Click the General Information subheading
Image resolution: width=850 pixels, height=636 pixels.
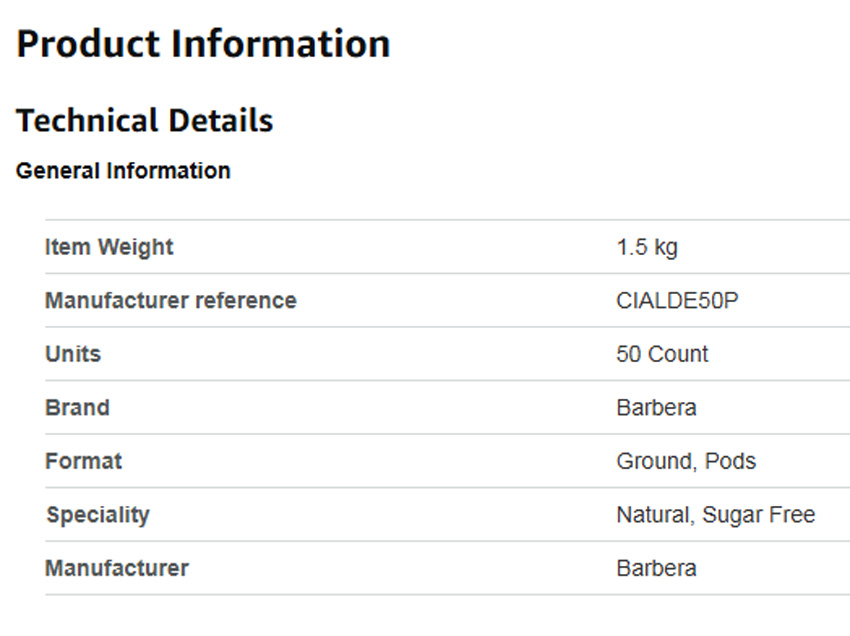(123, 171)
